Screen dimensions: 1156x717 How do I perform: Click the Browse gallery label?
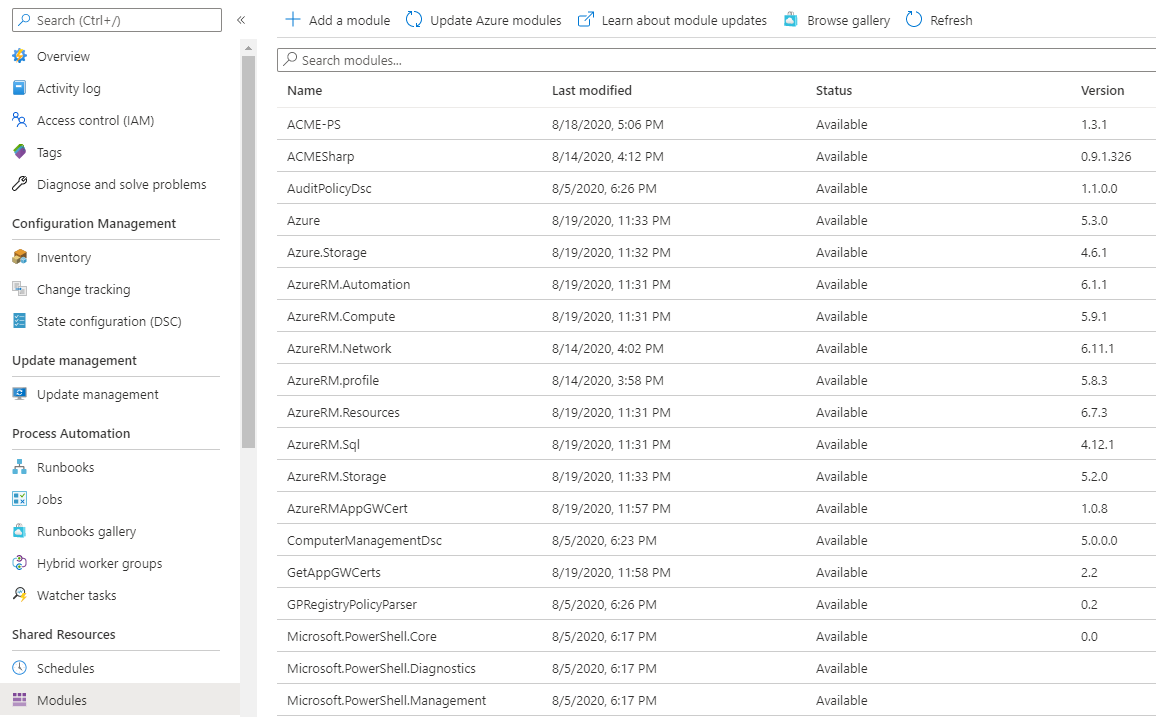(x=849, y=20)
